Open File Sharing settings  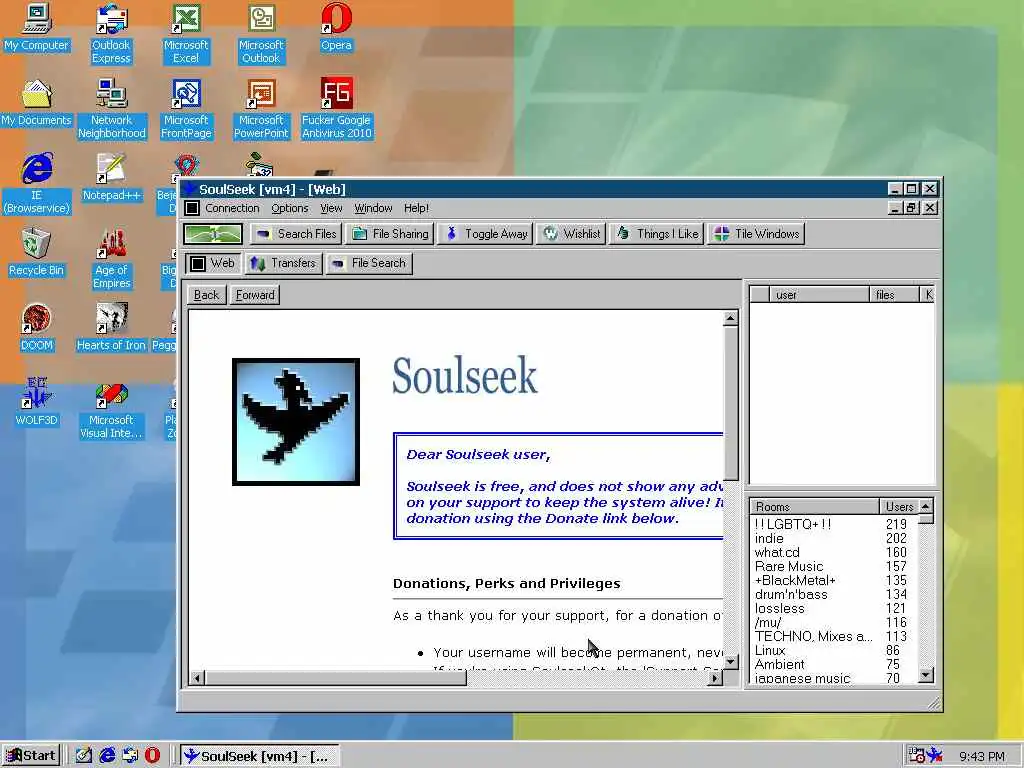click(391, 234)
